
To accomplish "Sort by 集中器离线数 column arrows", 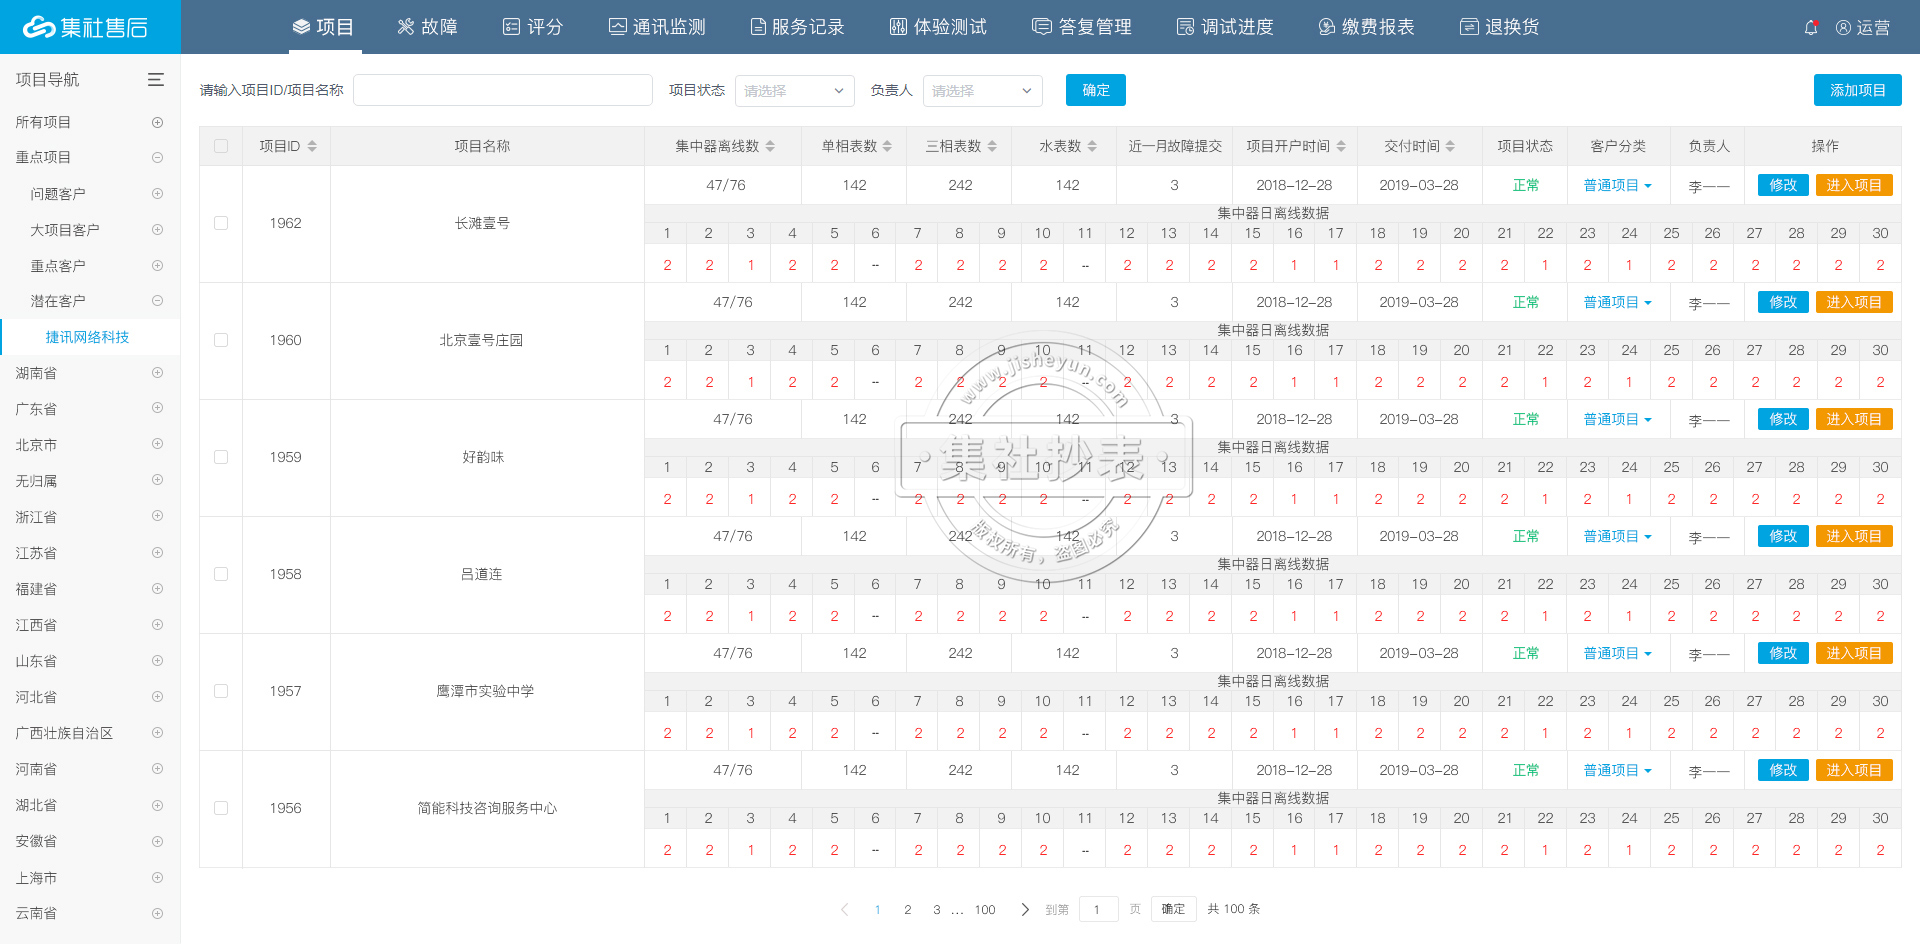I will tap(770, 146).
